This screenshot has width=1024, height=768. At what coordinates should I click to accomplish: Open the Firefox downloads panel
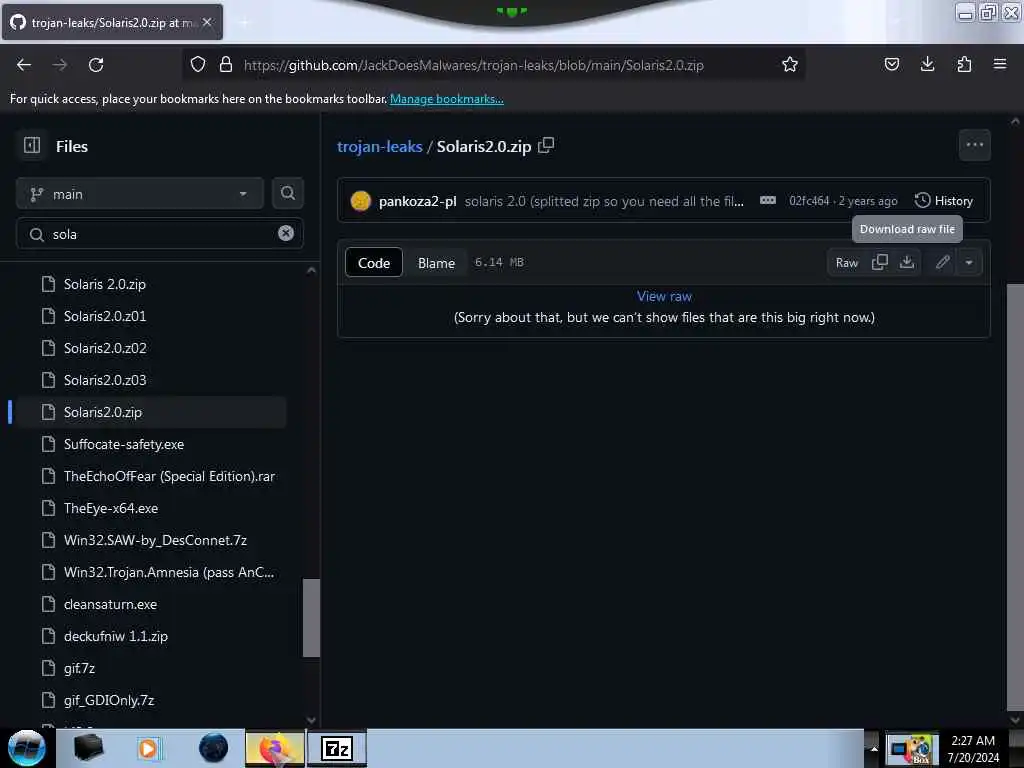point(927,64)
